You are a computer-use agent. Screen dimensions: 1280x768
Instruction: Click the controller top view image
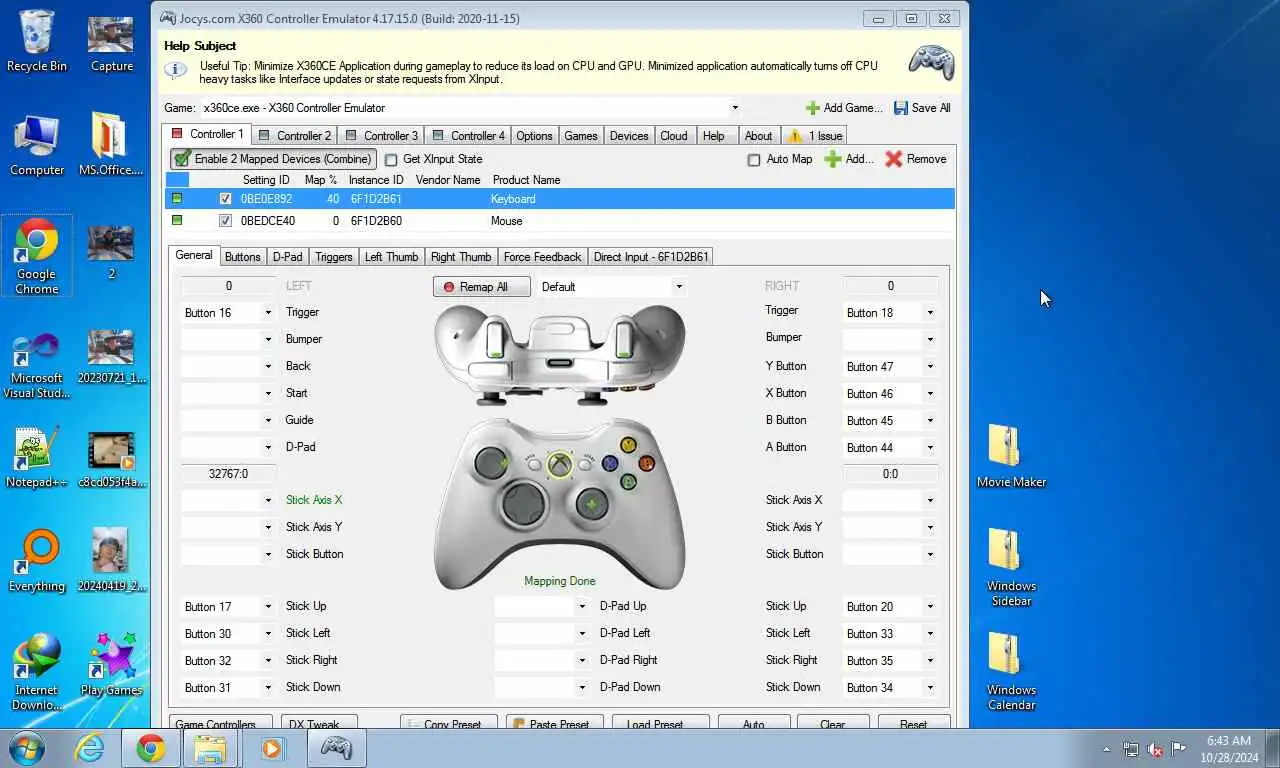coord(560,353)
